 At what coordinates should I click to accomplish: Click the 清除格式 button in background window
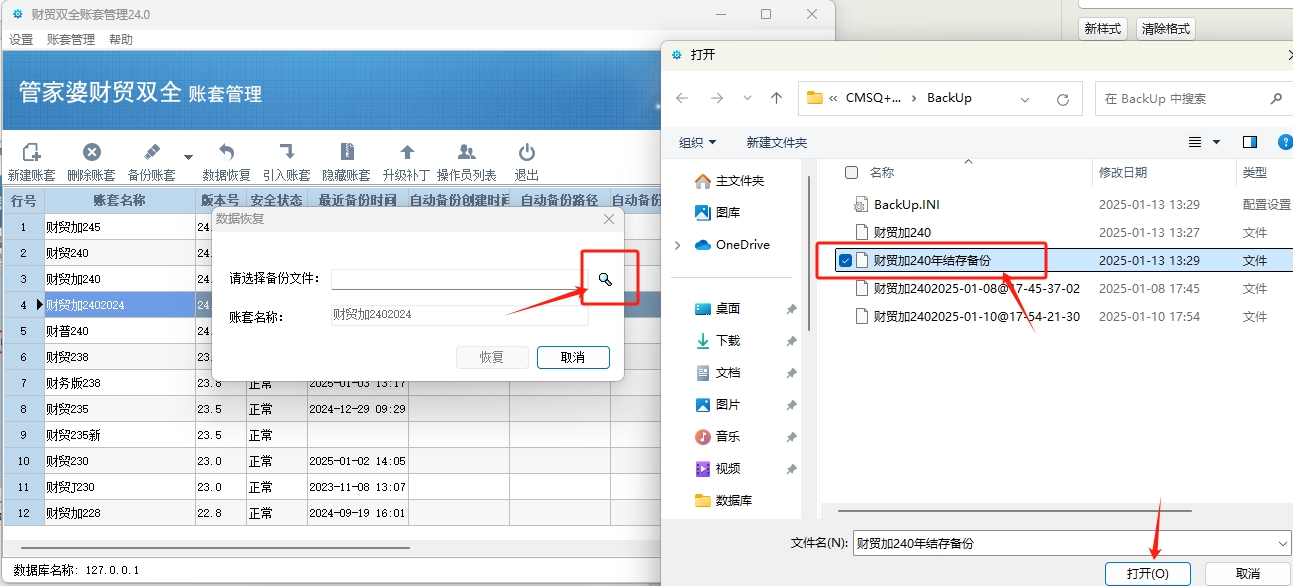pyautogui.click(x=1166, y=29)
